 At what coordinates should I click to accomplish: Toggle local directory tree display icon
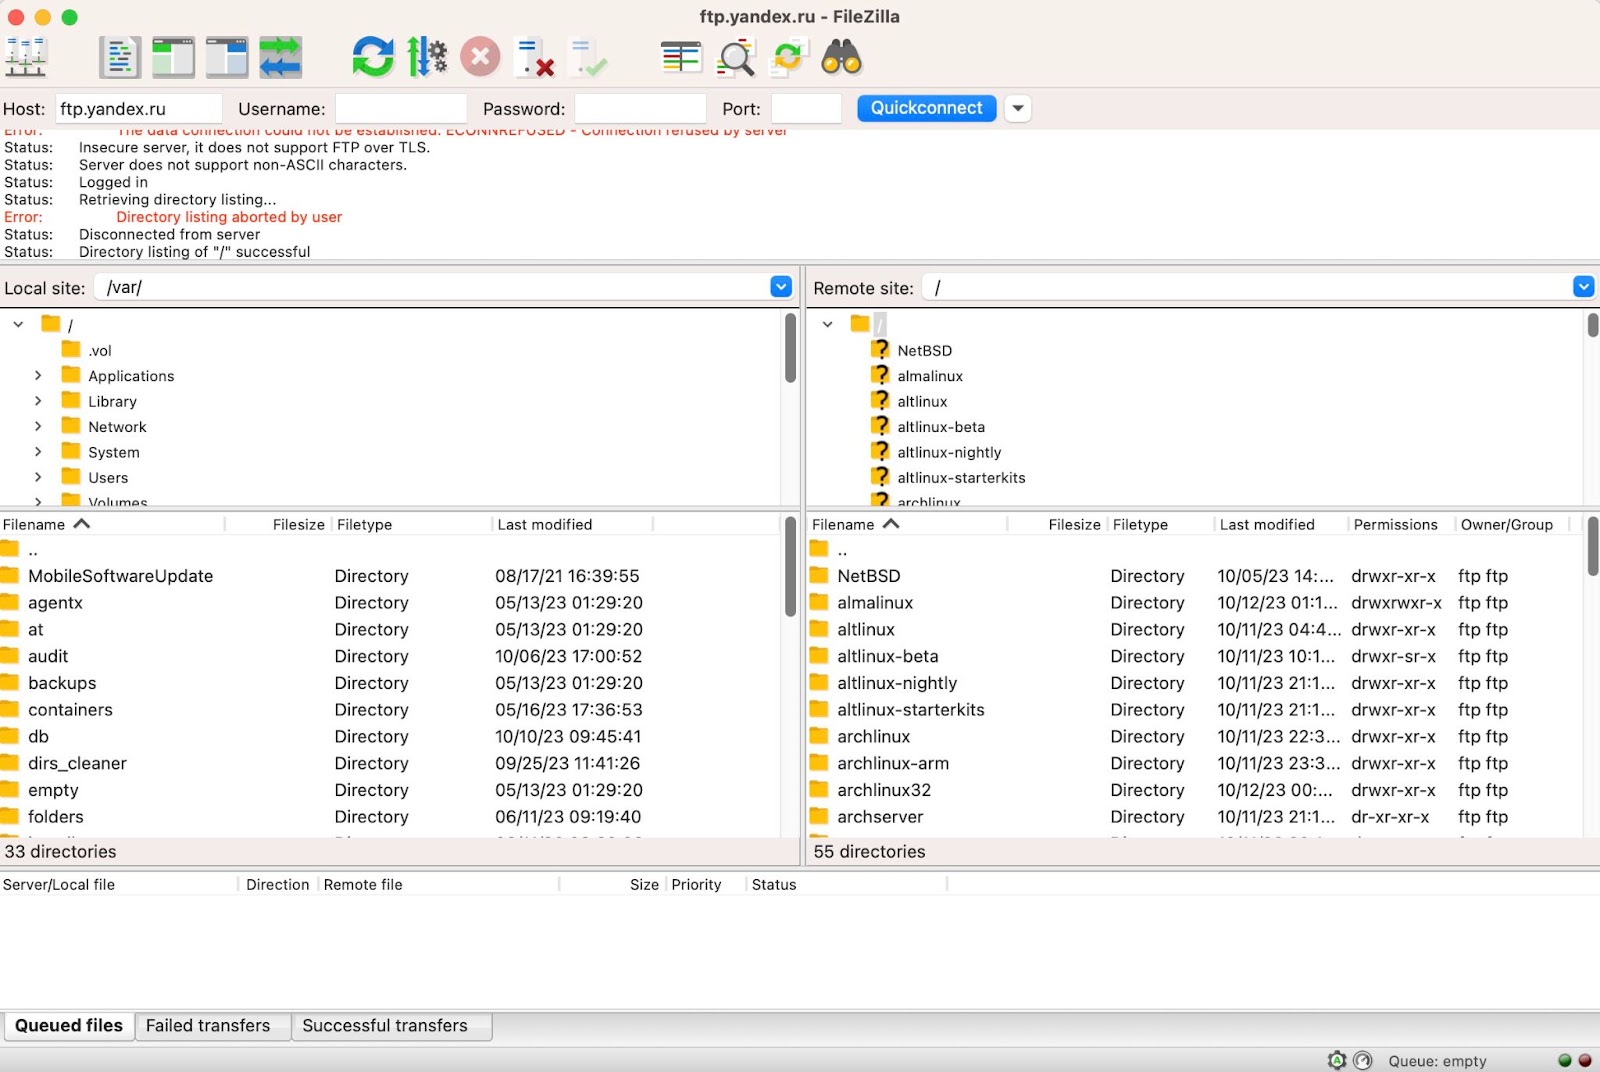[x=173, y=57]
